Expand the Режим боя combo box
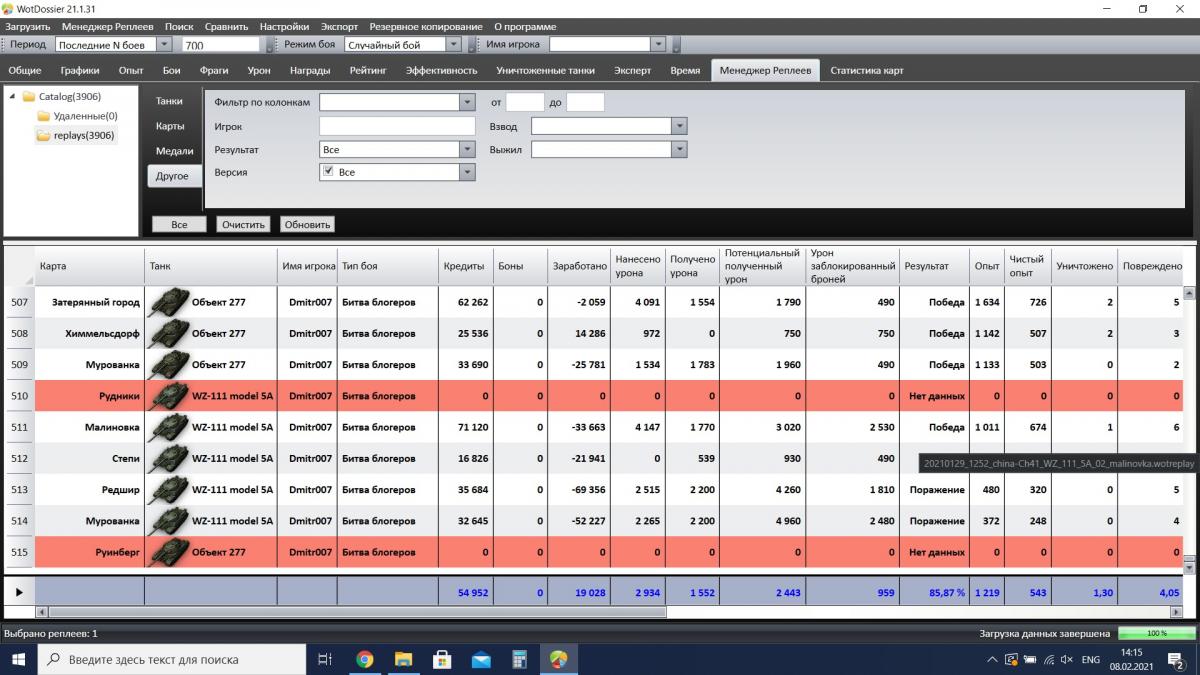 (453, 45)
